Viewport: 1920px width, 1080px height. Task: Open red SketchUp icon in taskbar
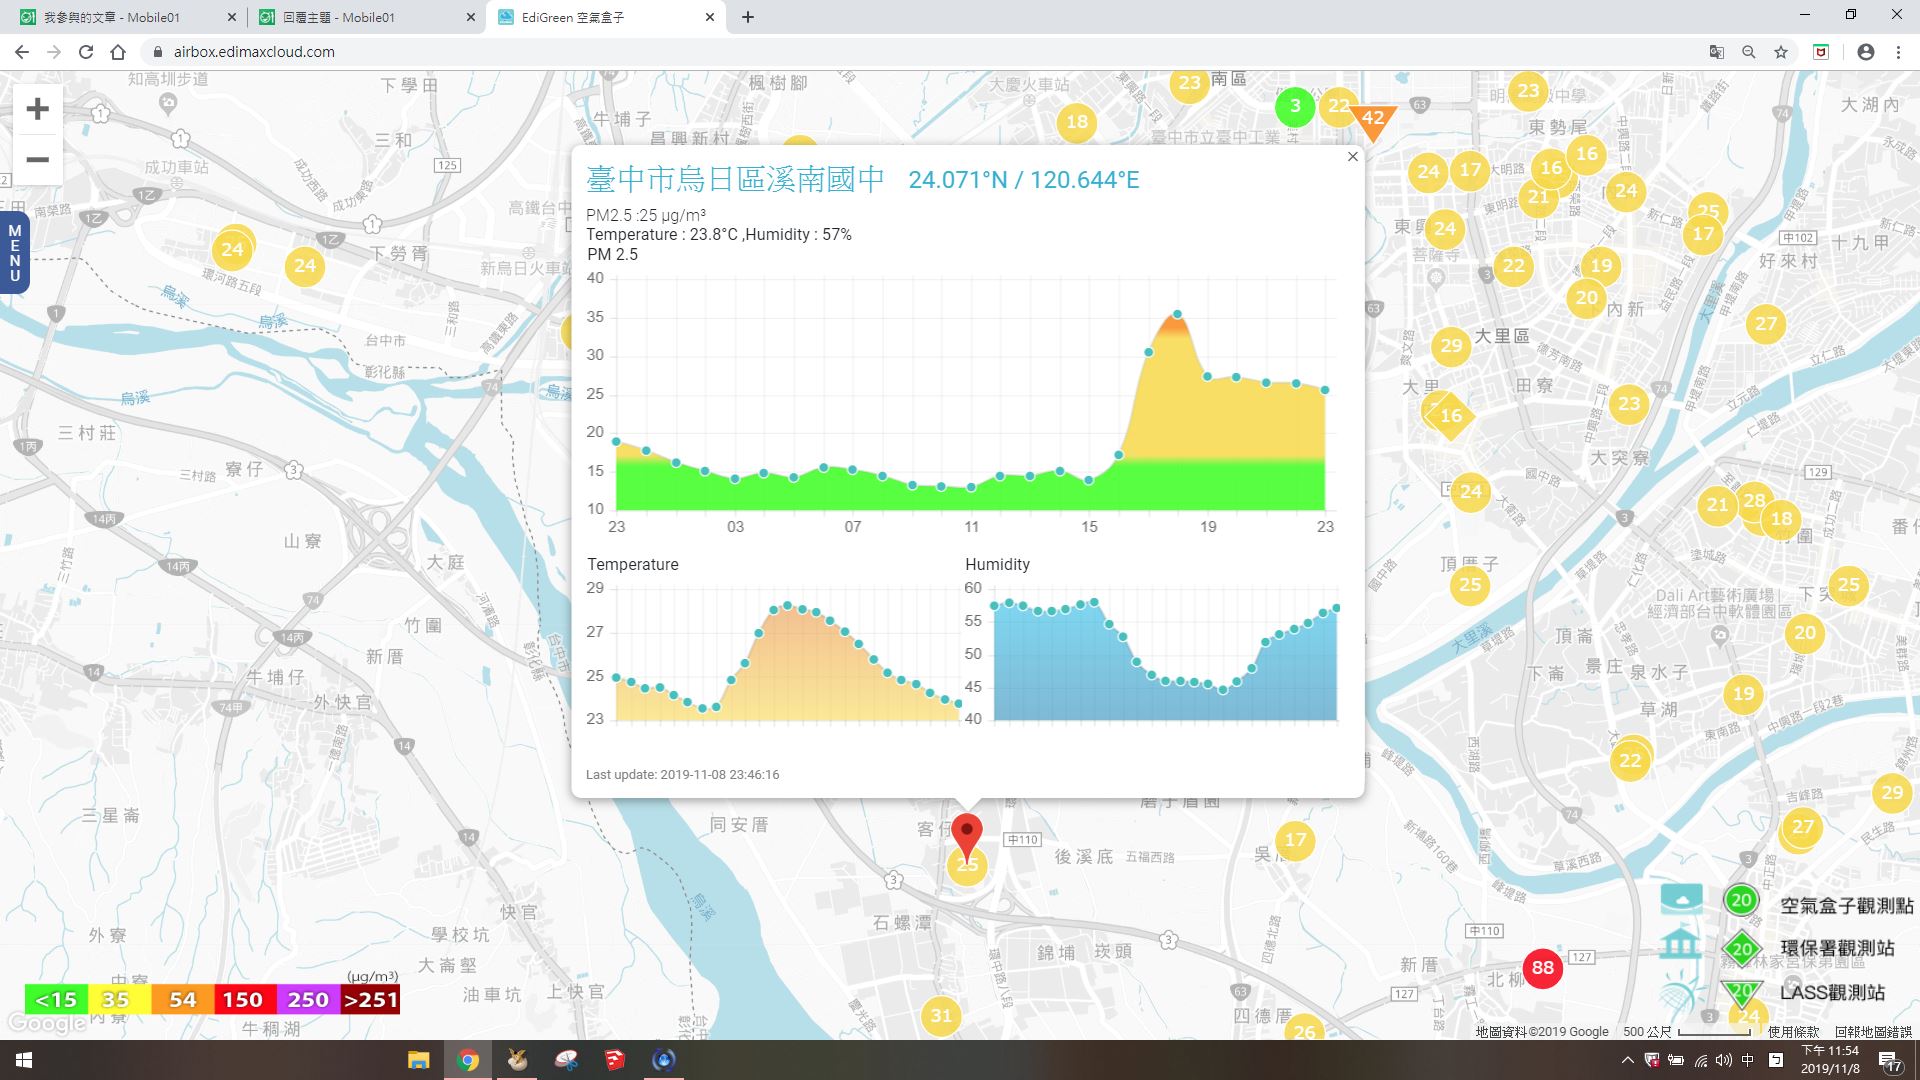click(x=615, y=1060)
